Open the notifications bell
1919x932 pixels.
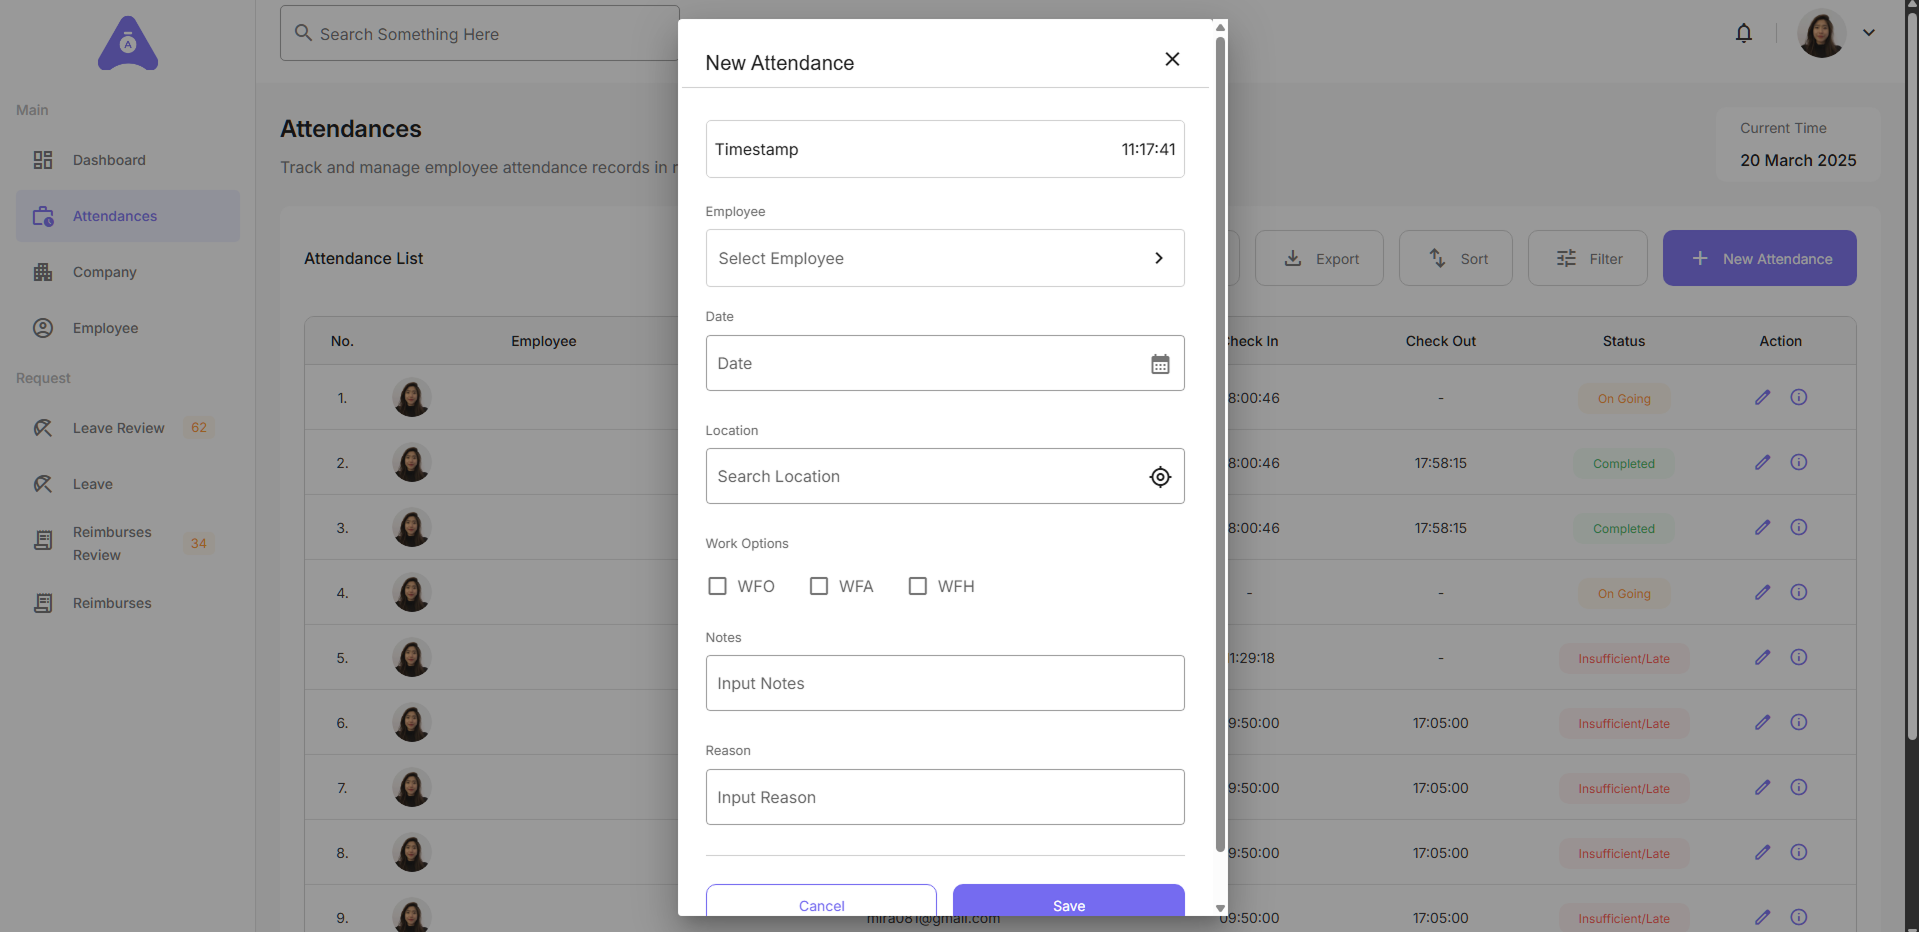click(x=1744, y=33)
